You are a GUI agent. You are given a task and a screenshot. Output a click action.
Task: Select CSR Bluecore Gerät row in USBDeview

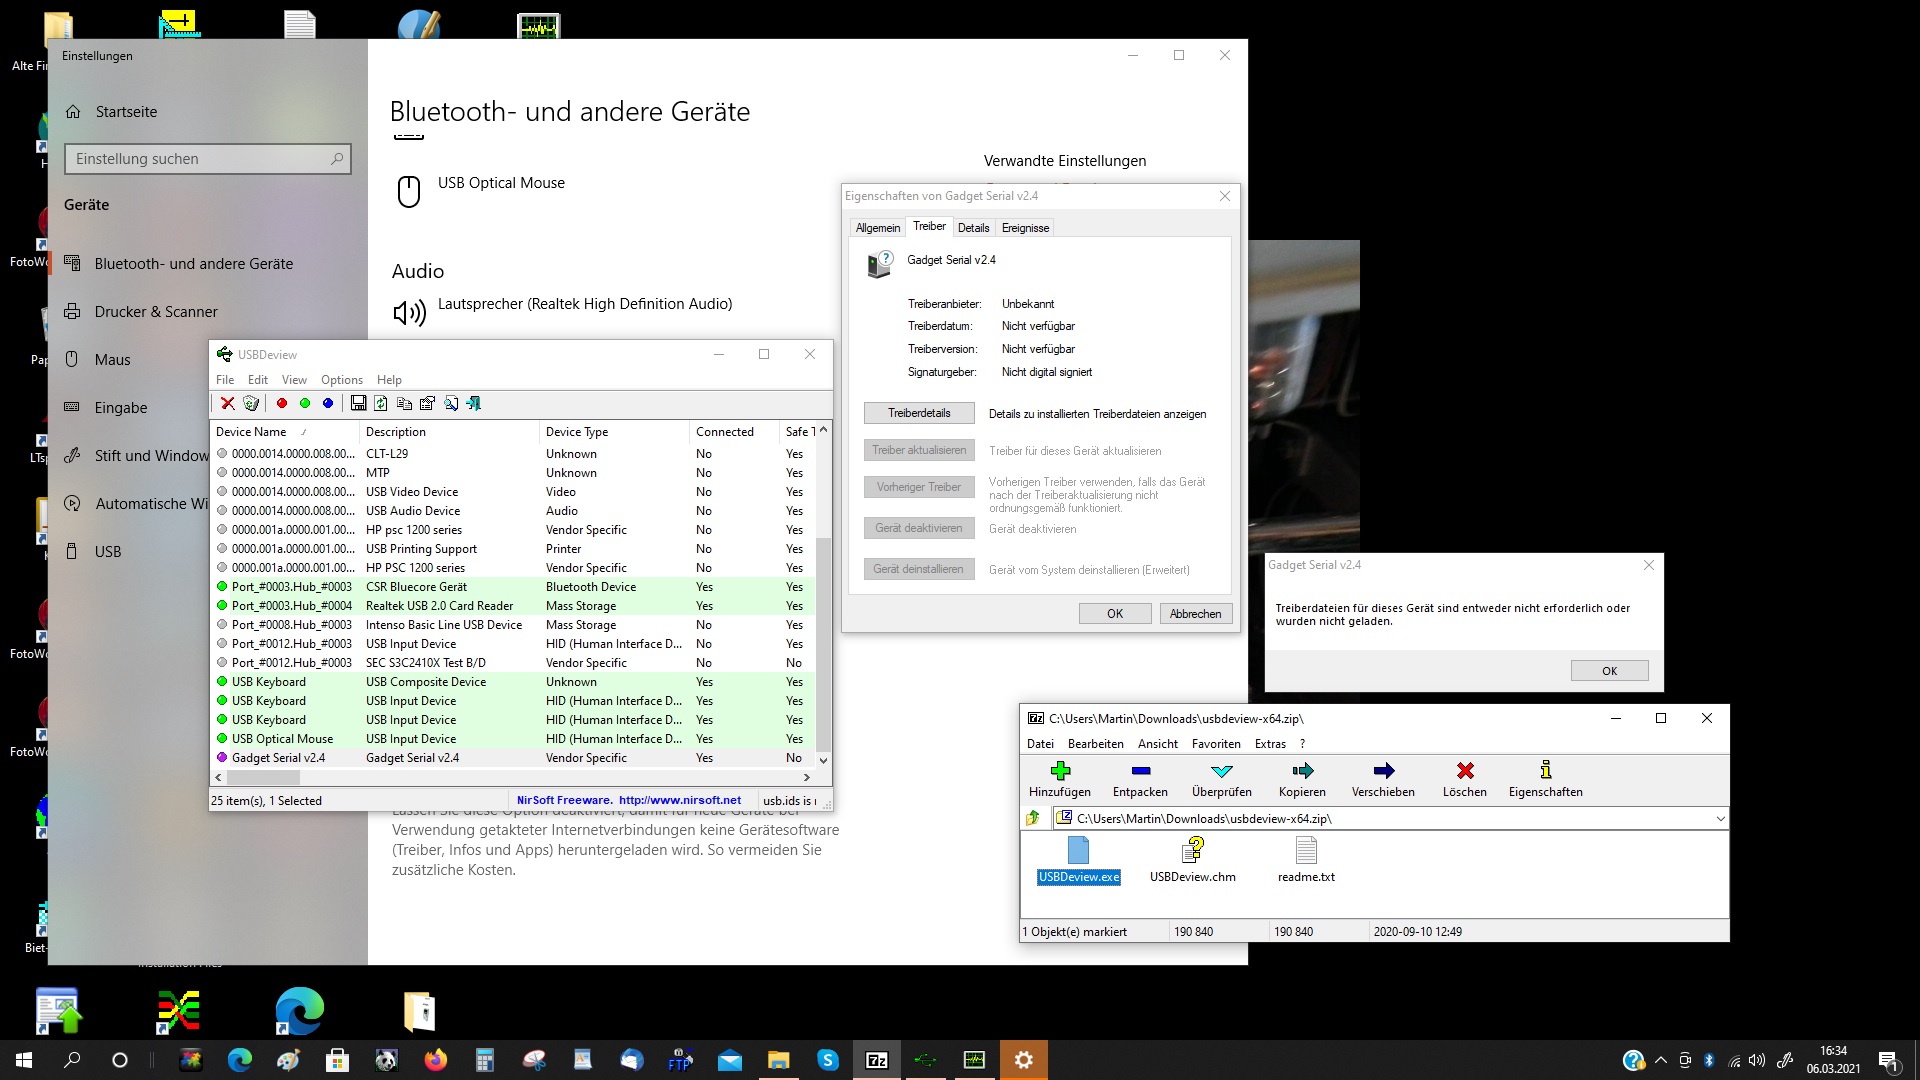point(515,587)
